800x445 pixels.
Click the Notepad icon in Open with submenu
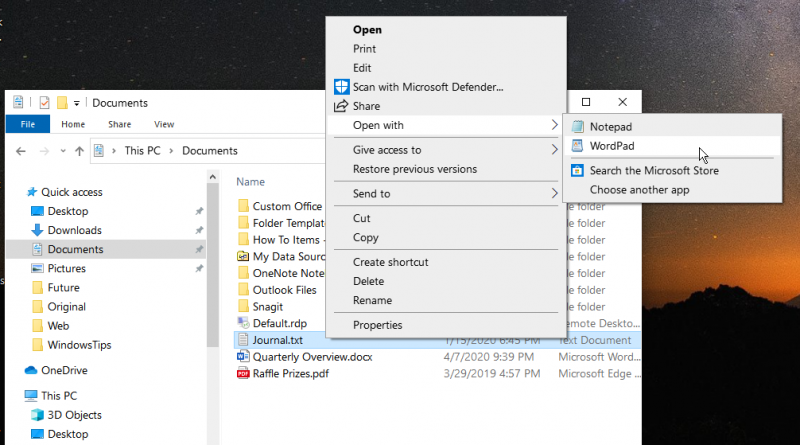pyautogui.click(x=577, y=127)
